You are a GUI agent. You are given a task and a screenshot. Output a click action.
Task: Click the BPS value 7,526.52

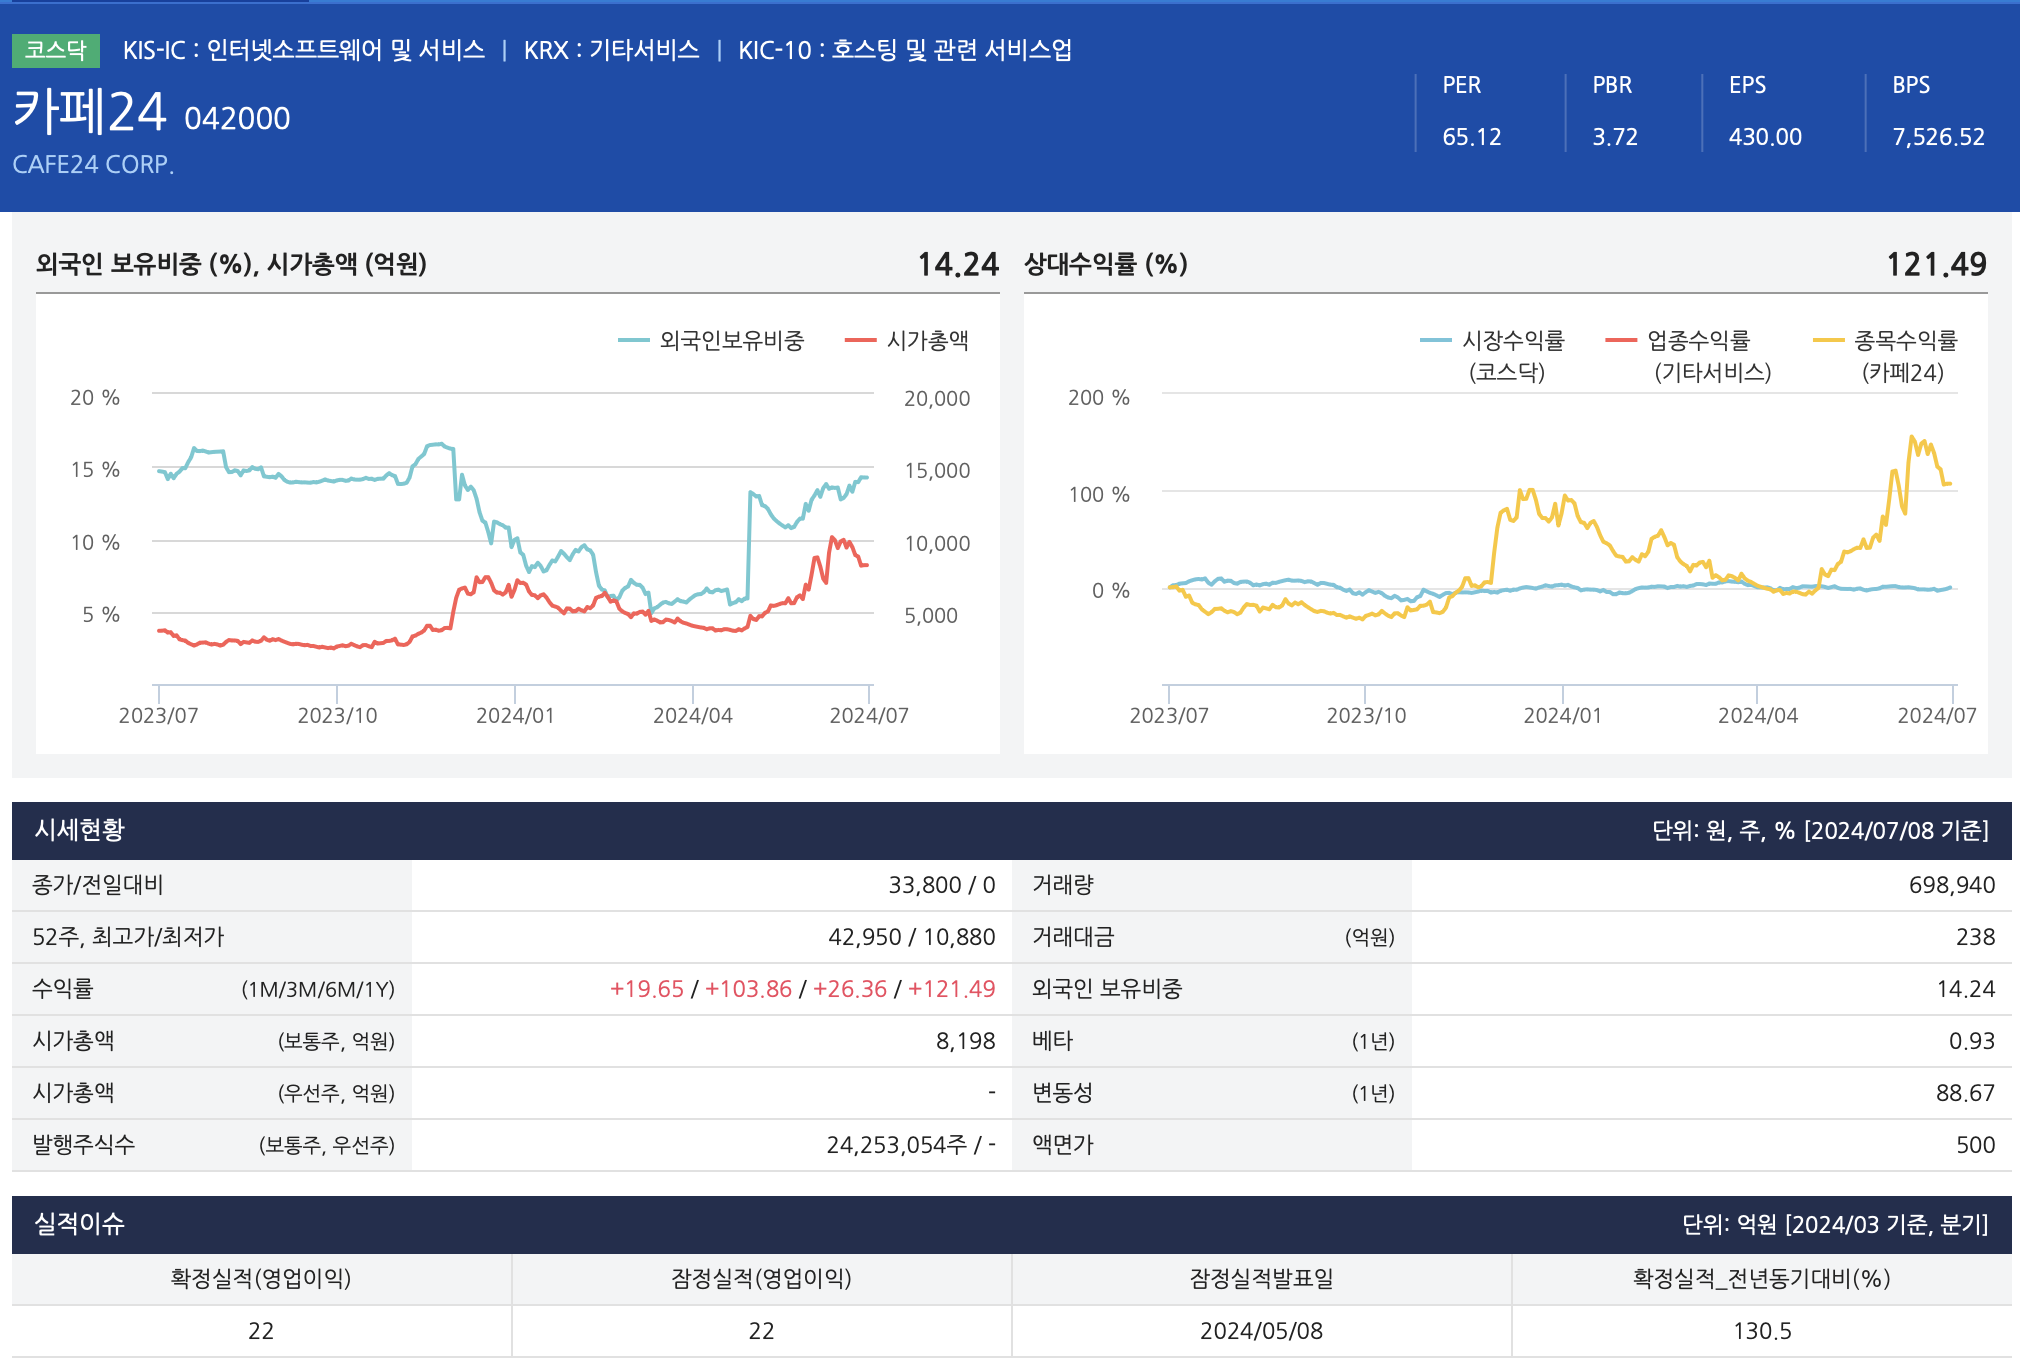tap(1938, 137)
